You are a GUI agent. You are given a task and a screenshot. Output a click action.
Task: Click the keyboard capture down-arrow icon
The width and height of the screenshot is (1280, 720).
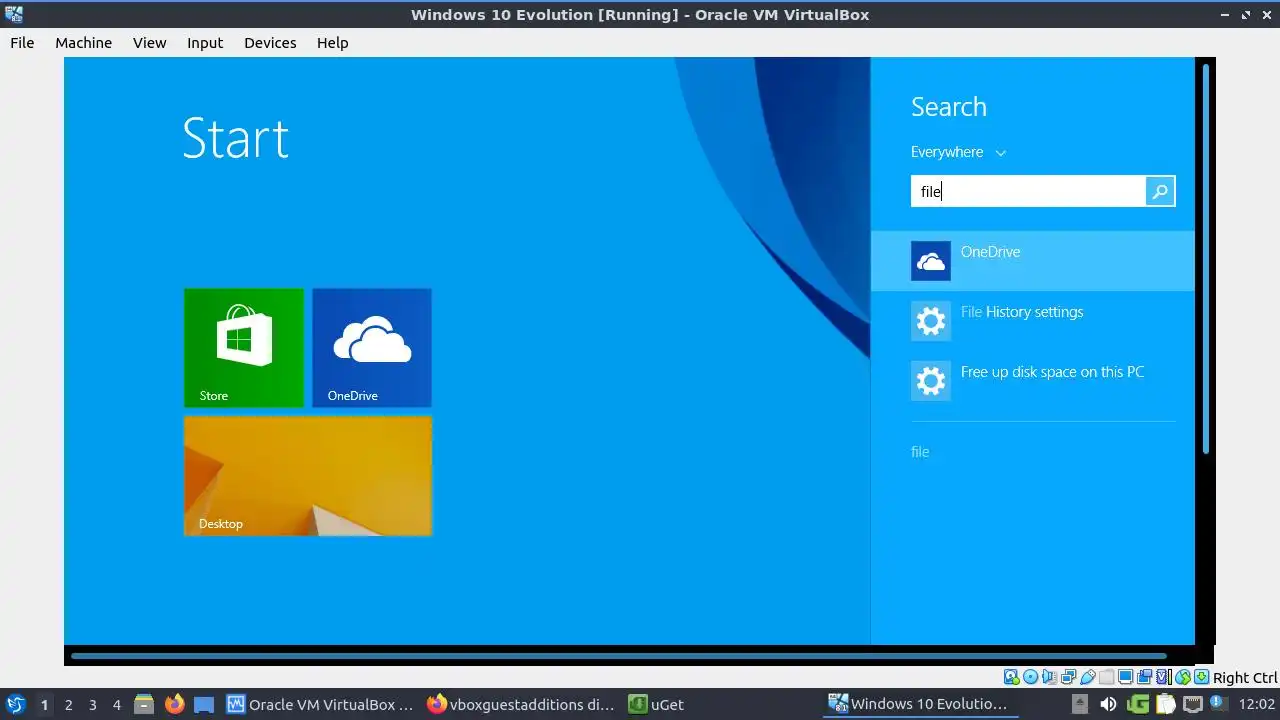click(1201, 678)
